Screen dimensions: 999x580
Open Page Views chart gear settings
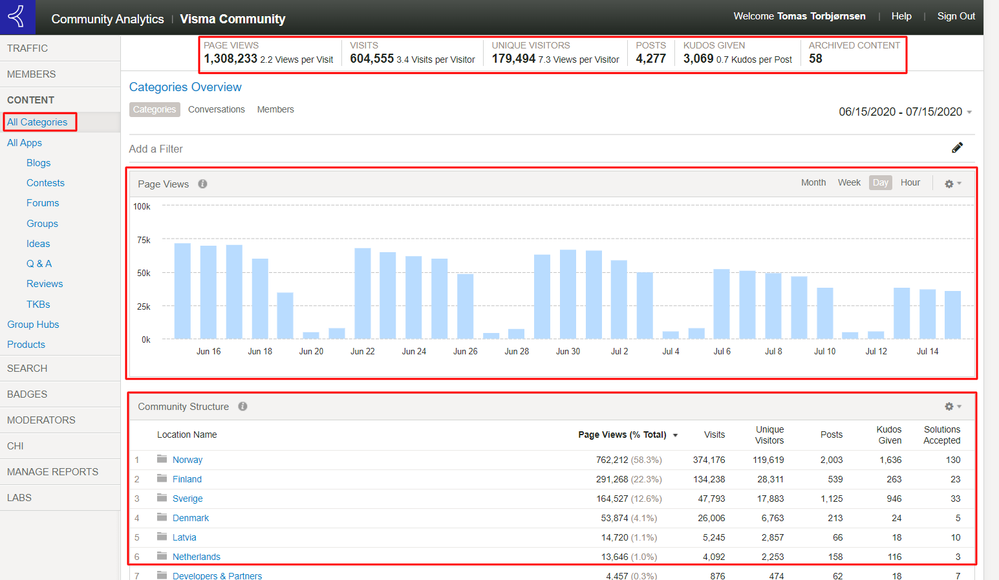click(952, 184)
